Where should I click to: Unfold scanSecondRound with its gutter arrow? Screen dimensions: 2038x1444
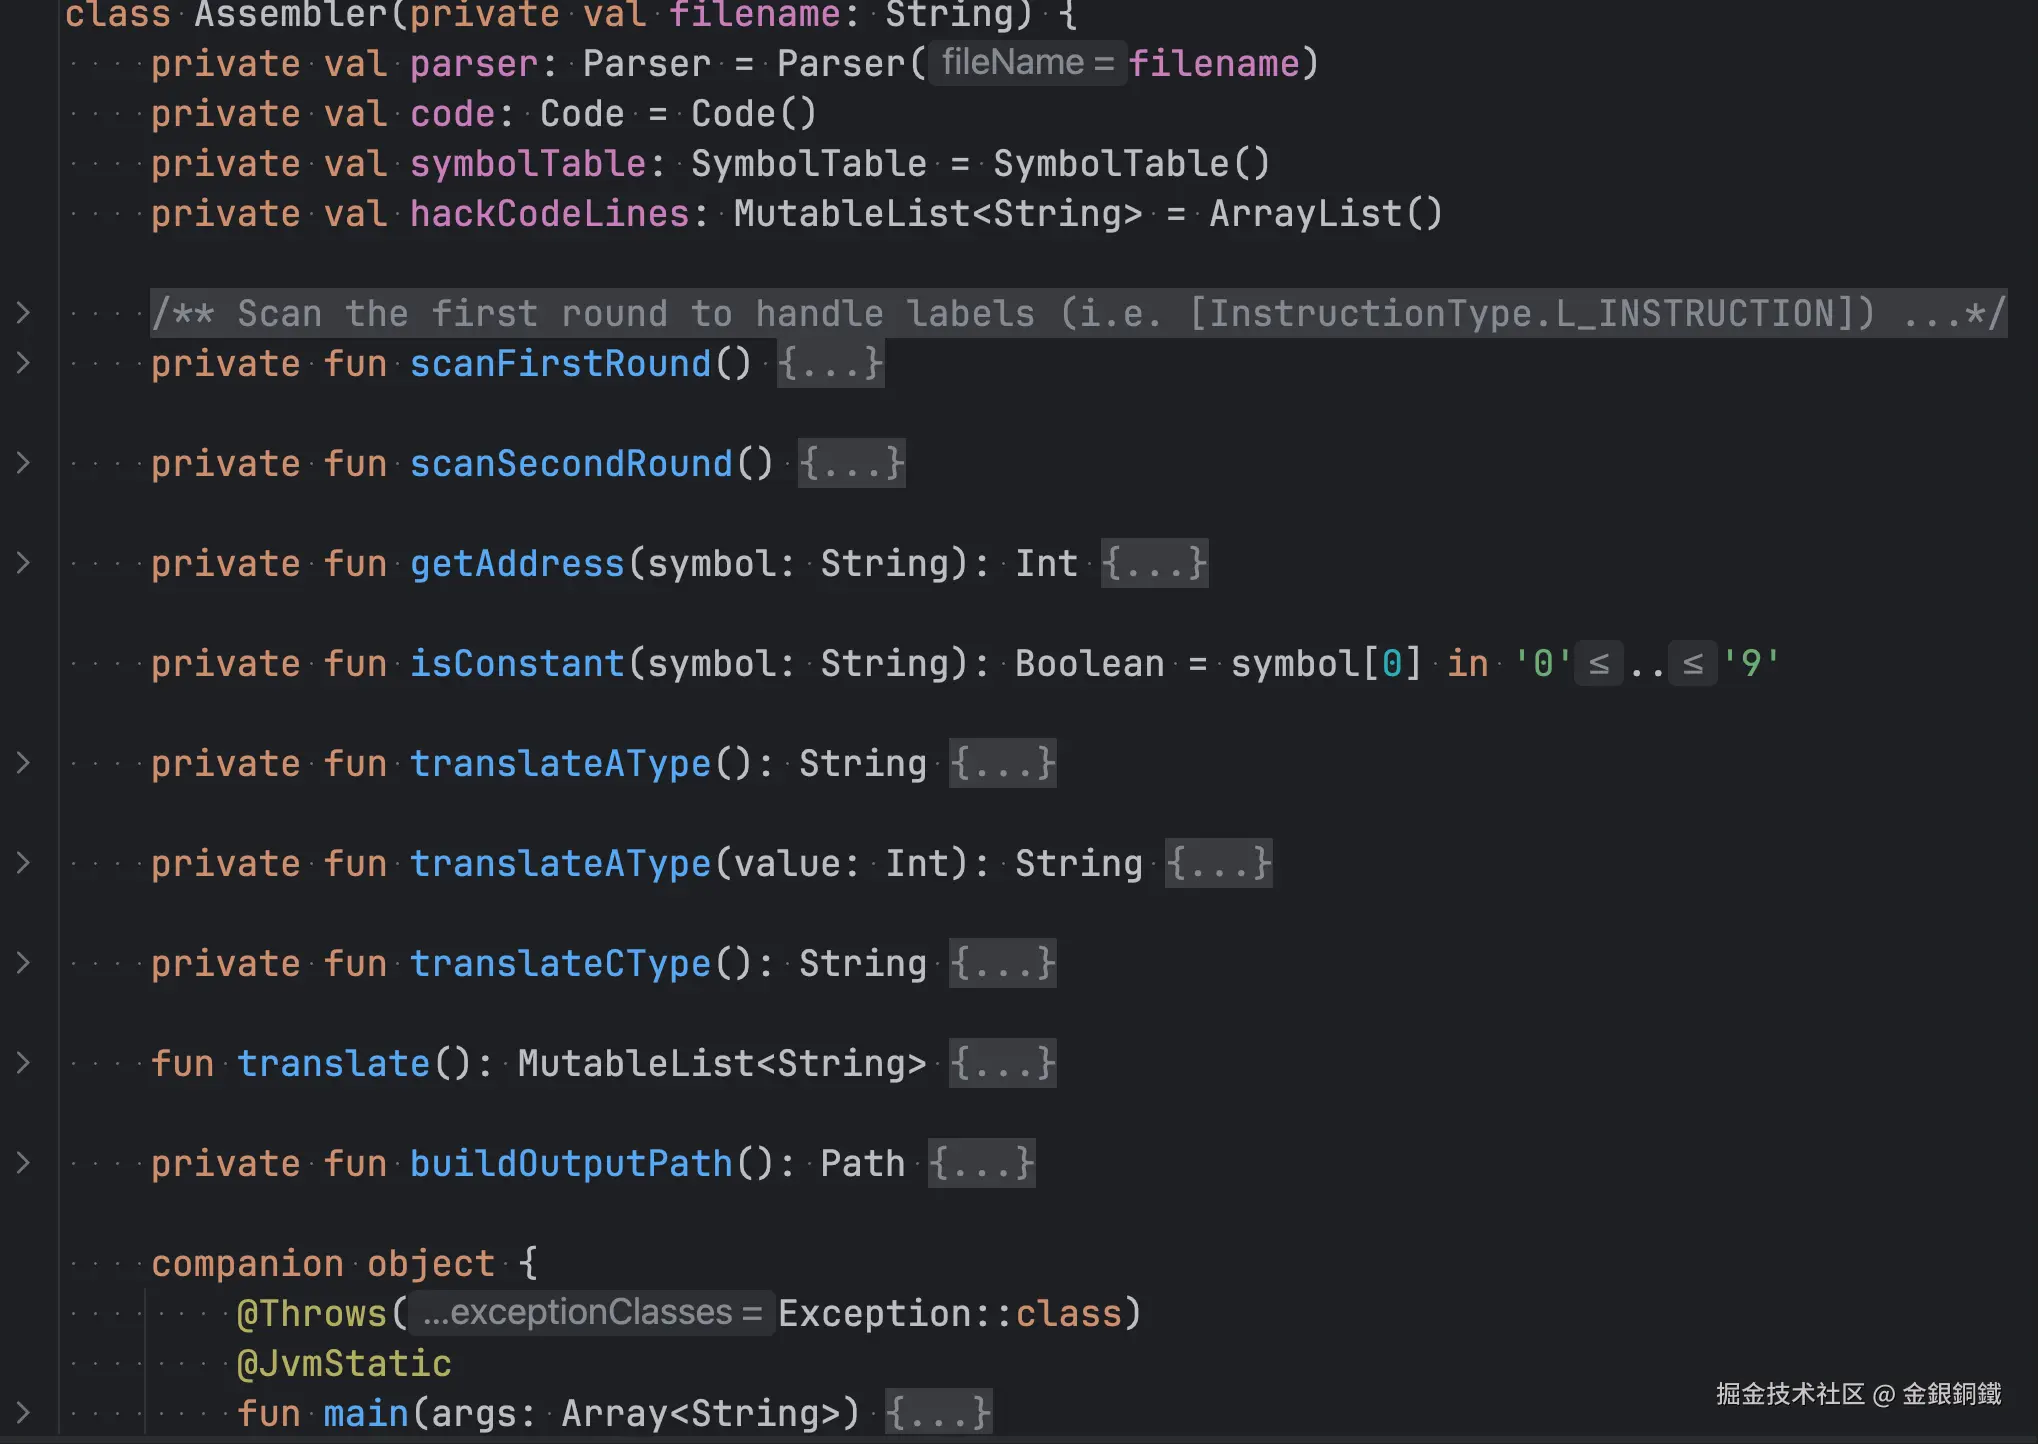coord(23,463)
